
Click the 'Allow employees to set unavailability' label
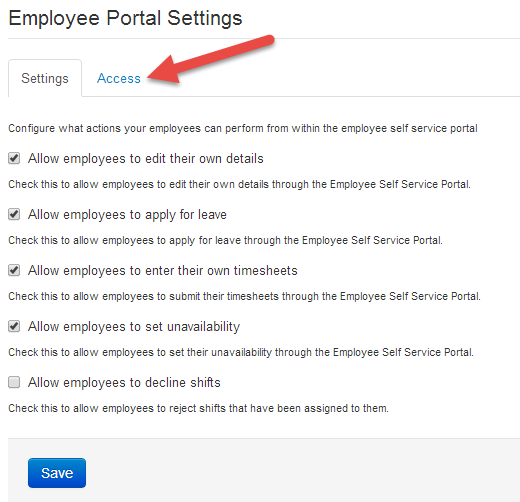134,327
